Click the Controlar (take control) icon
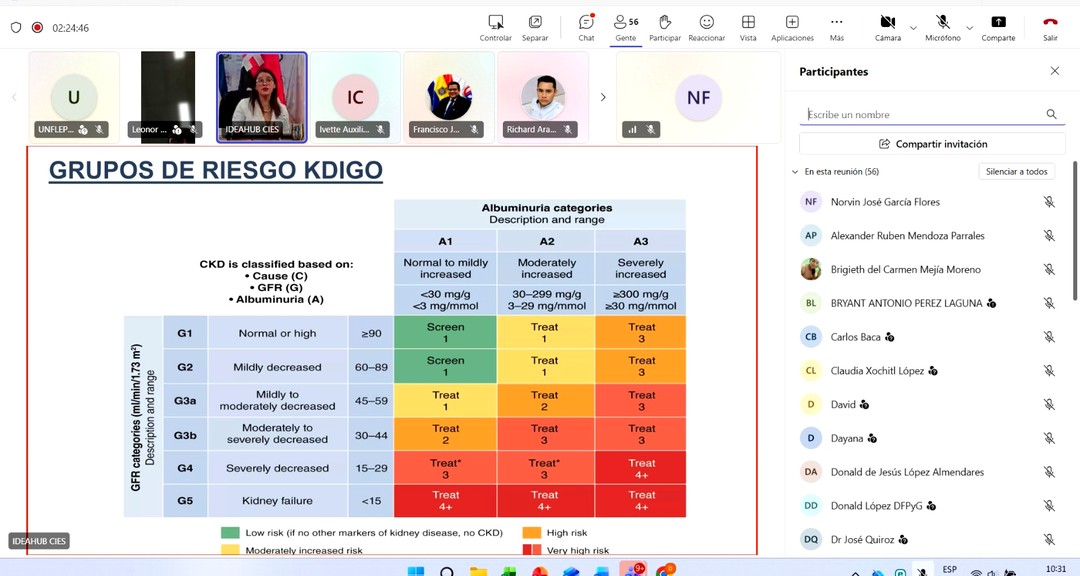This screenshot has height=576, width=1080. [x=495, y=23]
